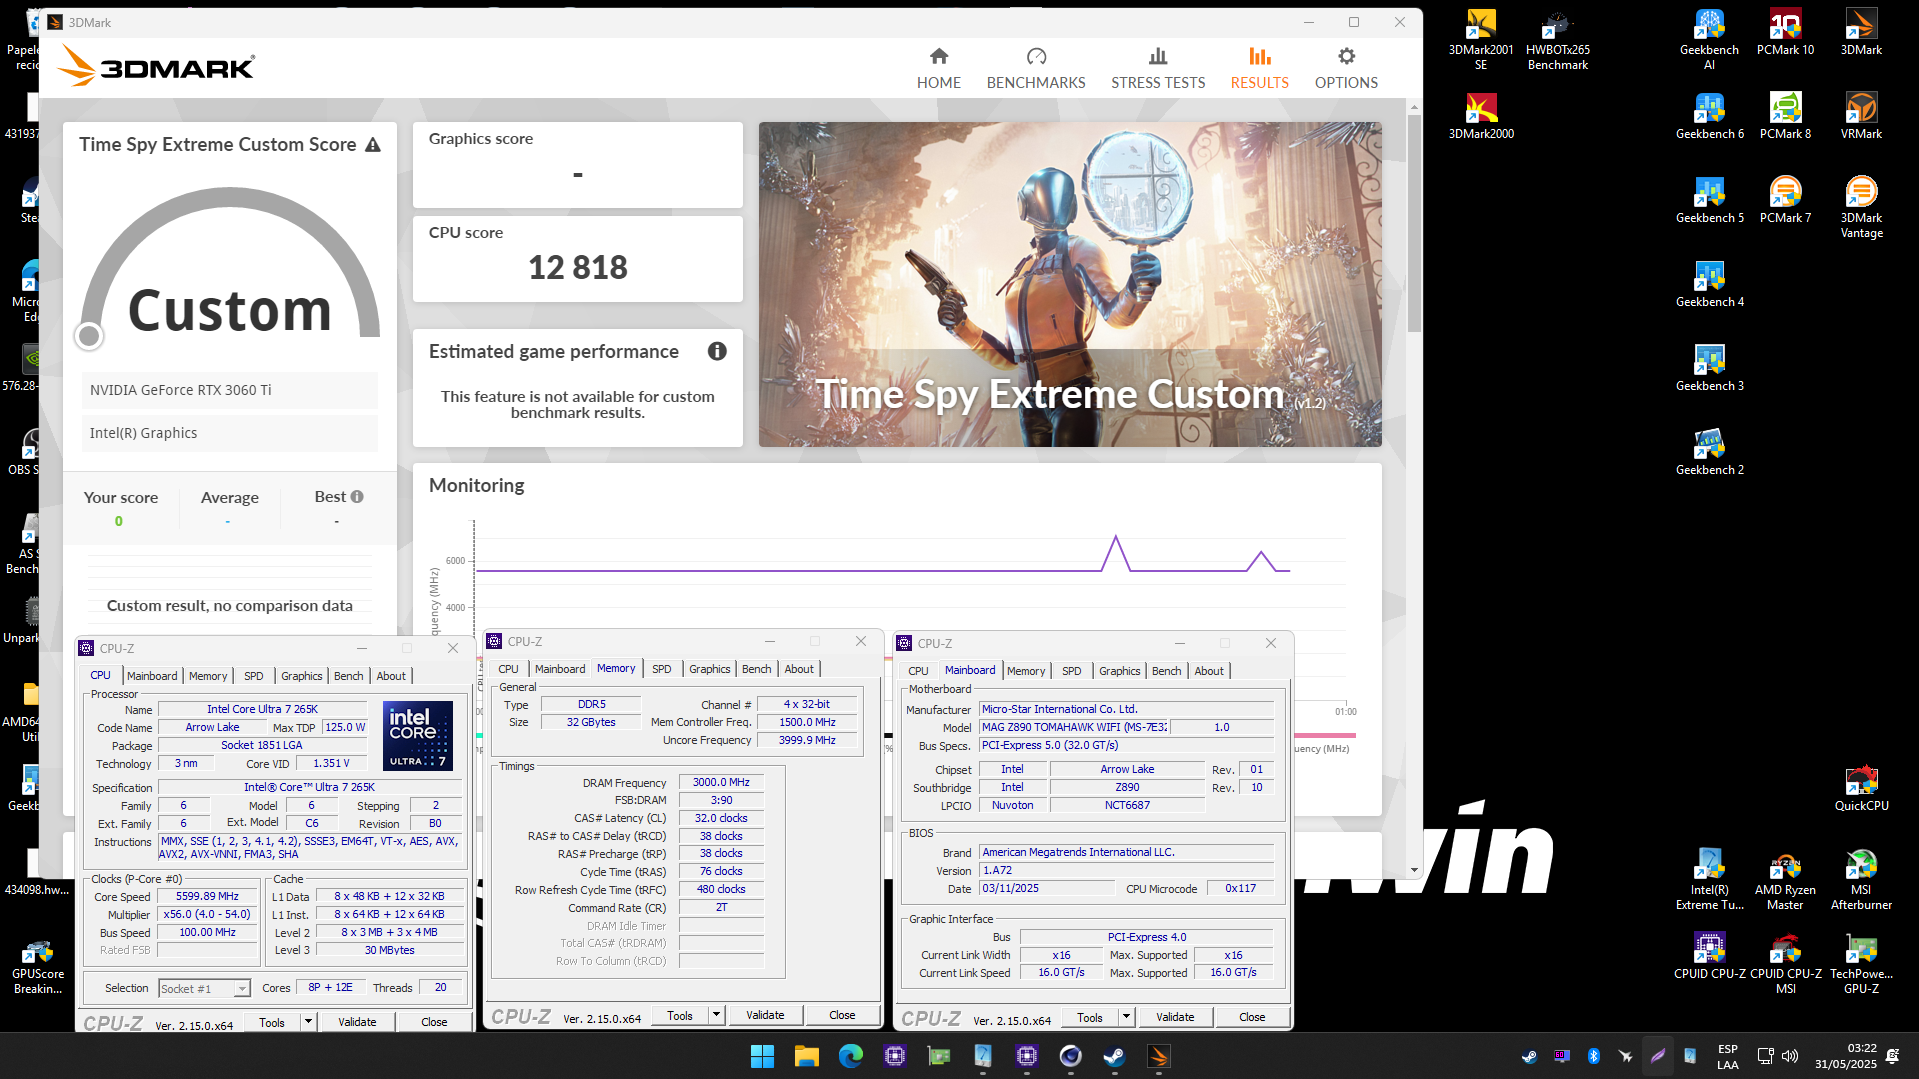Open Microsoft Edge from taskbar
Screen dimensions: 1919x1079
[x=850, y=1056]
